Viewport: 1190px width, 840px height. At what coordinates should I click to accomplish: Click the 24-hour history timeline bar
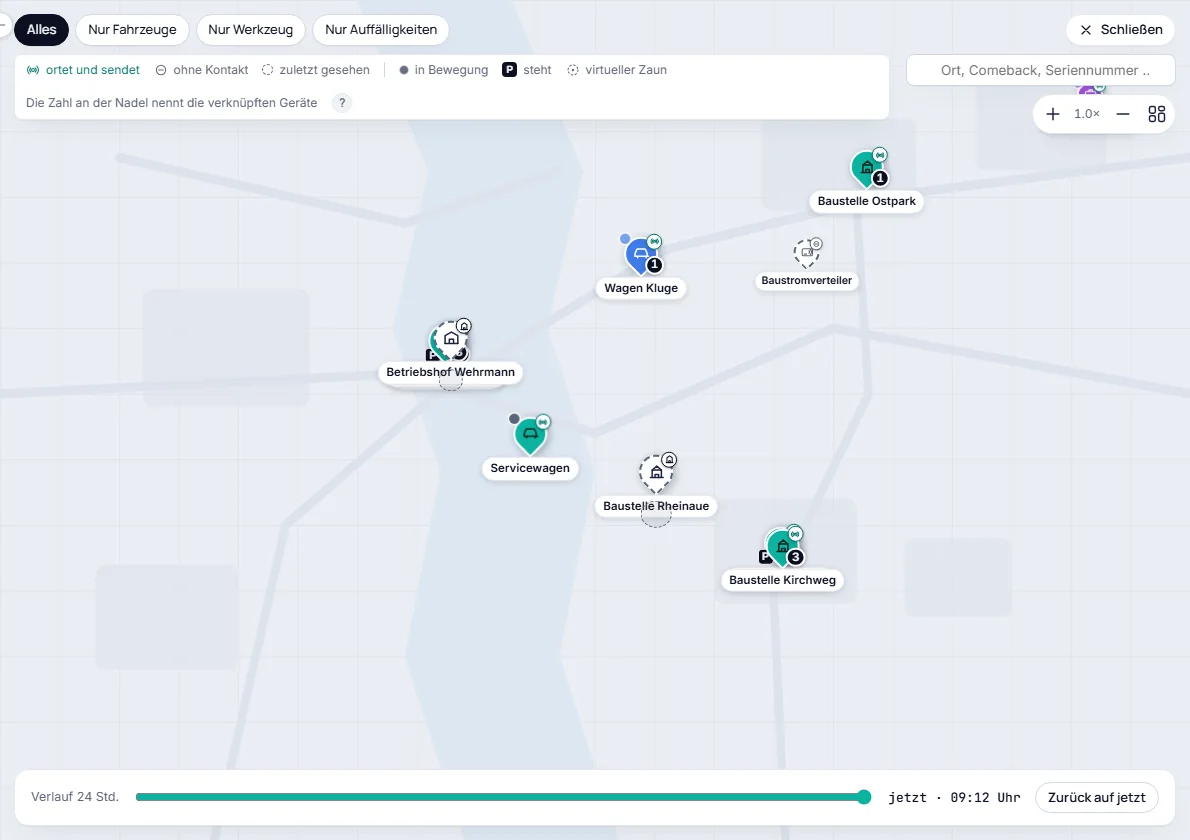click(x=501, y=797)
